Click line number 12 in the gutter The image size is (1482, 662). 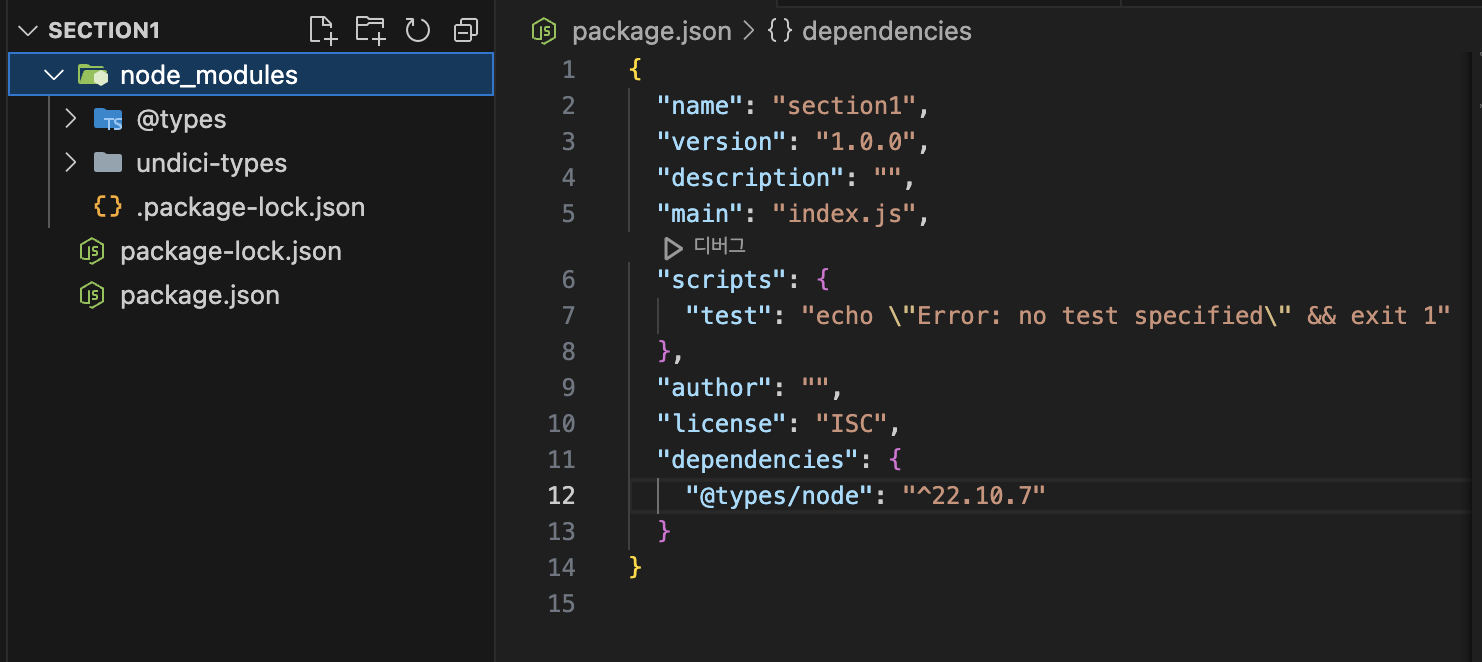pyautogui.click(x=562, y=495)
